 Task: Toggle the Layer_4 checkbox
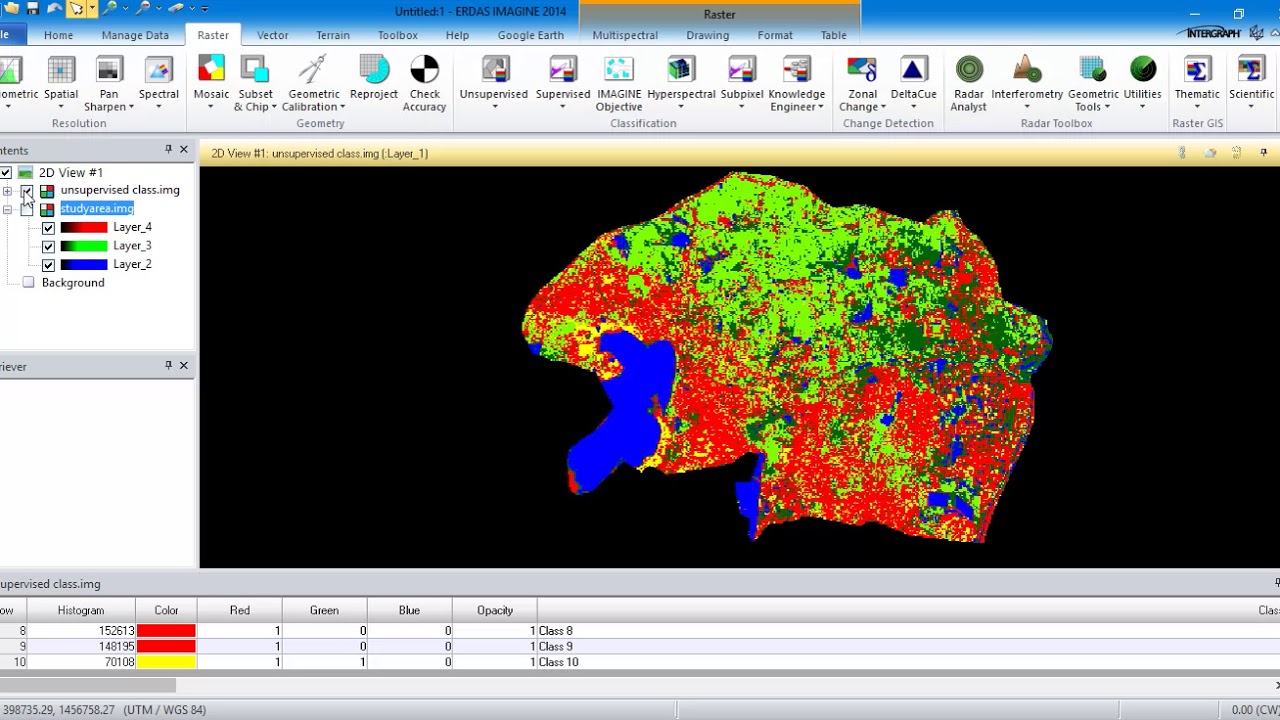click(x=48, y=228)
